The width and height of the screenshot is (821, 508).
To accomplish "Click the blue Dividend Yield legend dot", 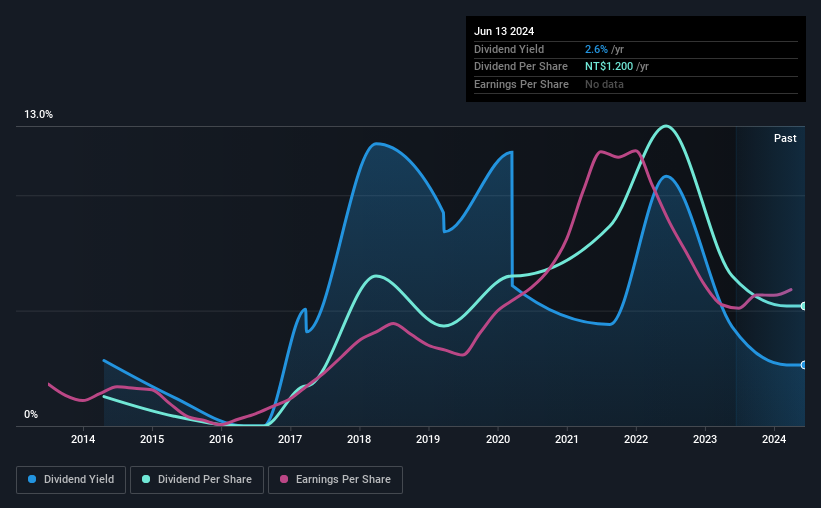I will tap(32, 479).
